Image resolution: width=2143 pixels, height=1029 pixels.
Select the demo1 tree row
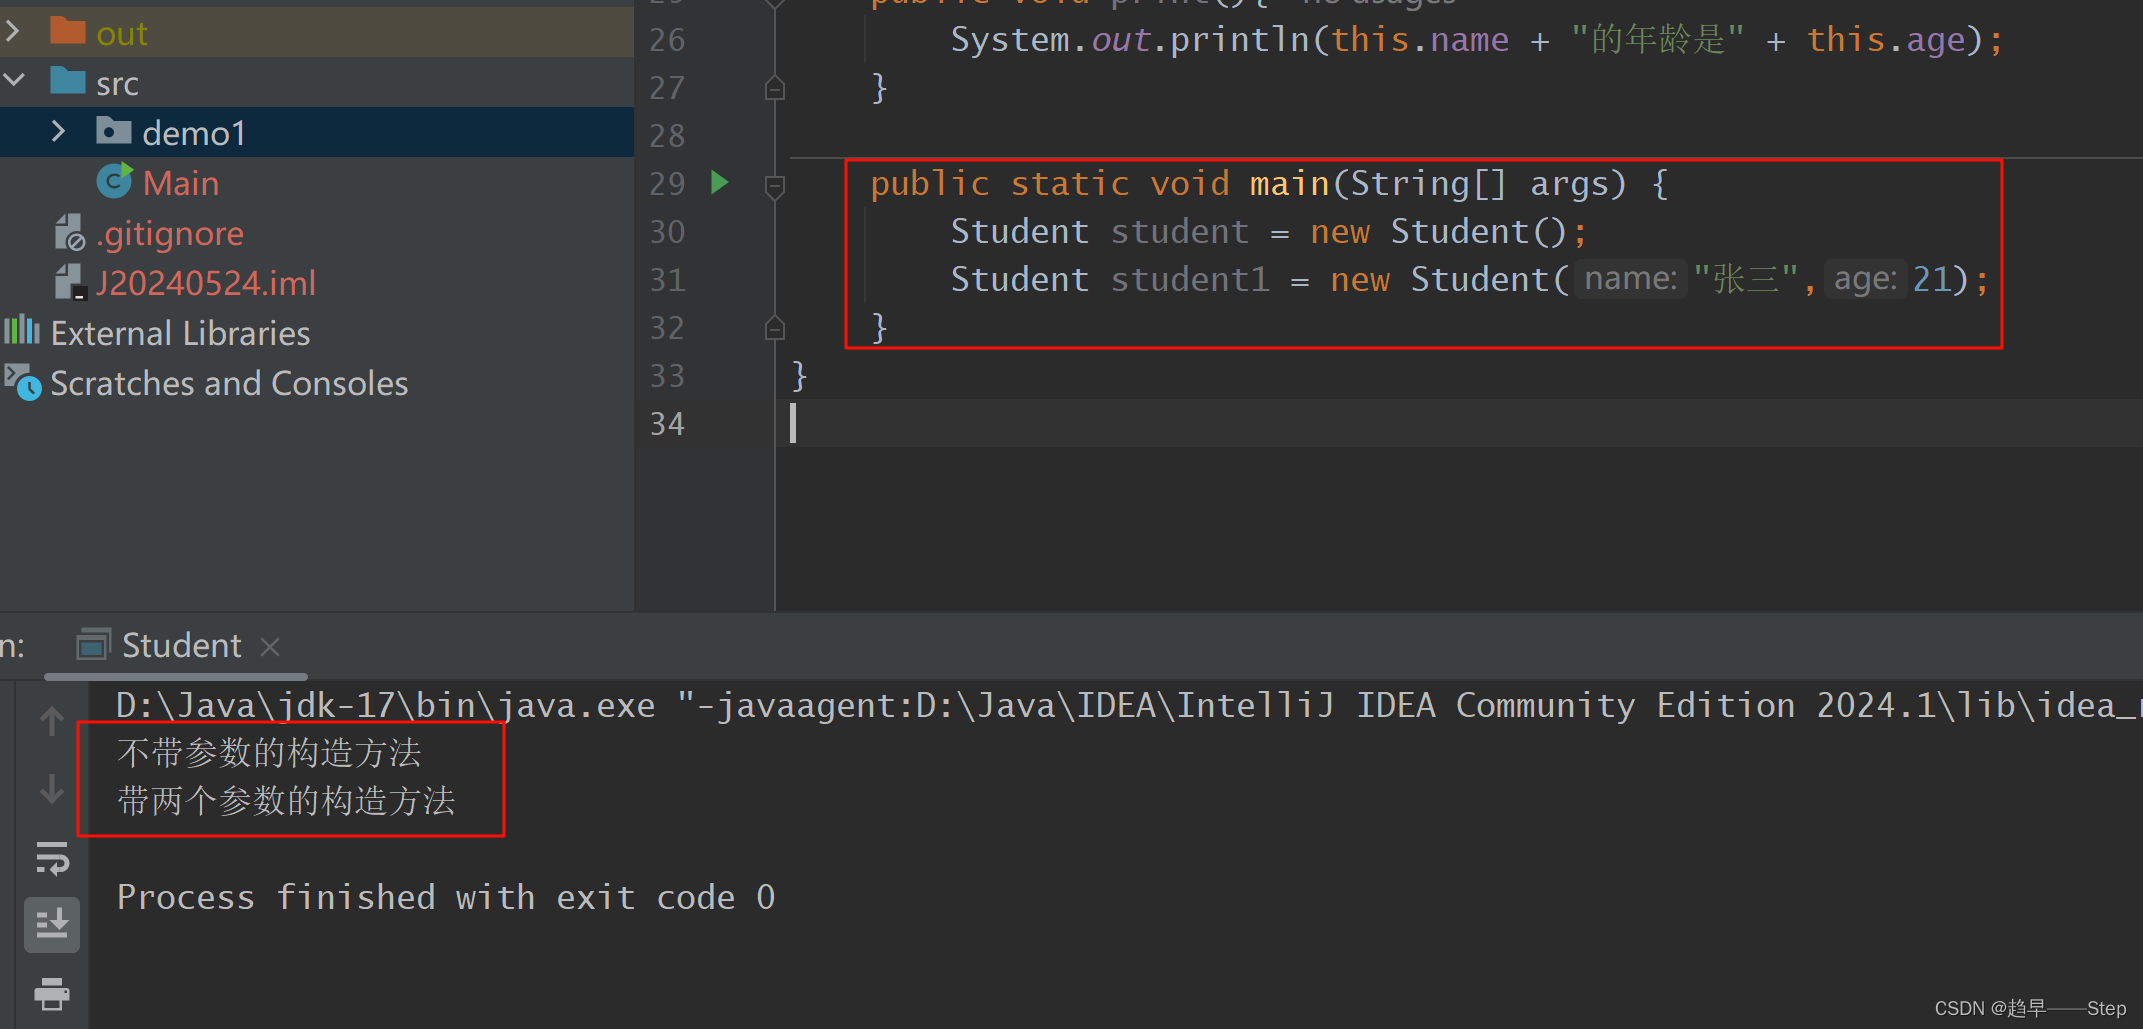coord(317,132)
